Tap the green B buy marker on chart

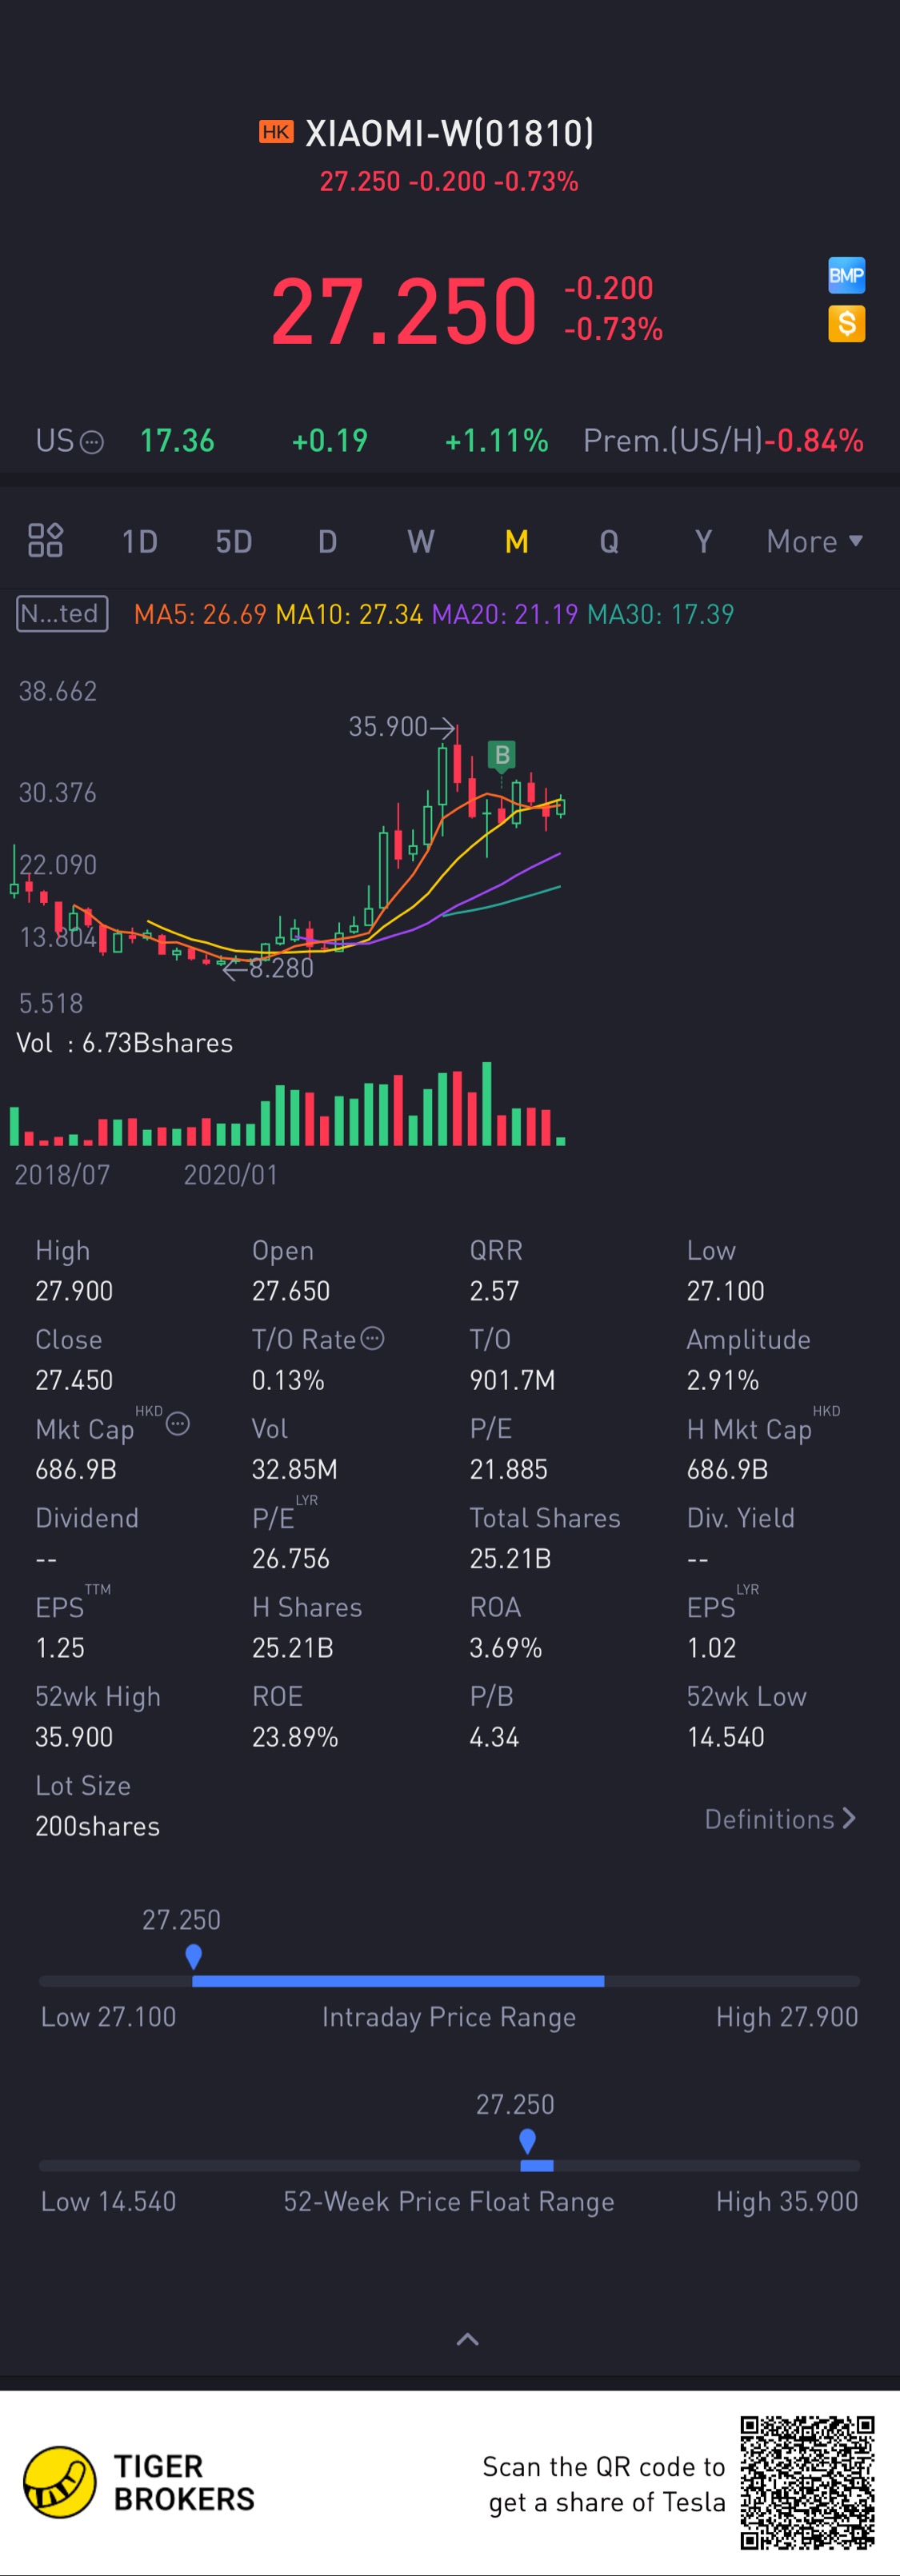(502, 754)
